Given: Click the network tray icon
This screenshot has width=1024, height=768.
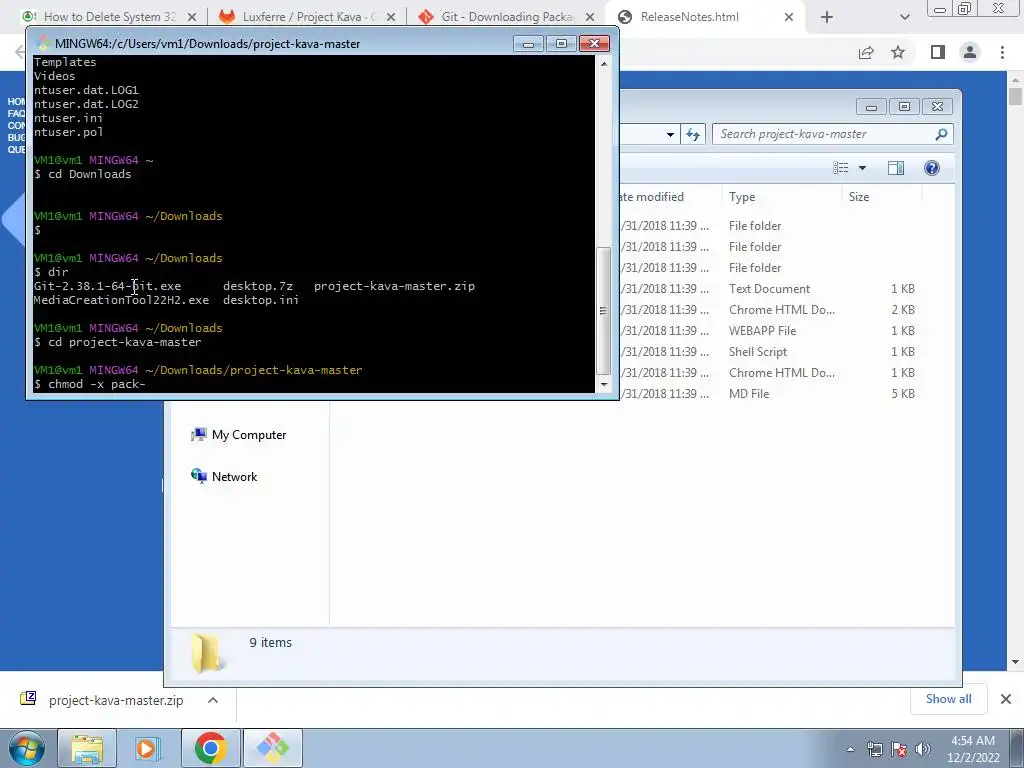Looking at the screenshot, I should 874,750.
